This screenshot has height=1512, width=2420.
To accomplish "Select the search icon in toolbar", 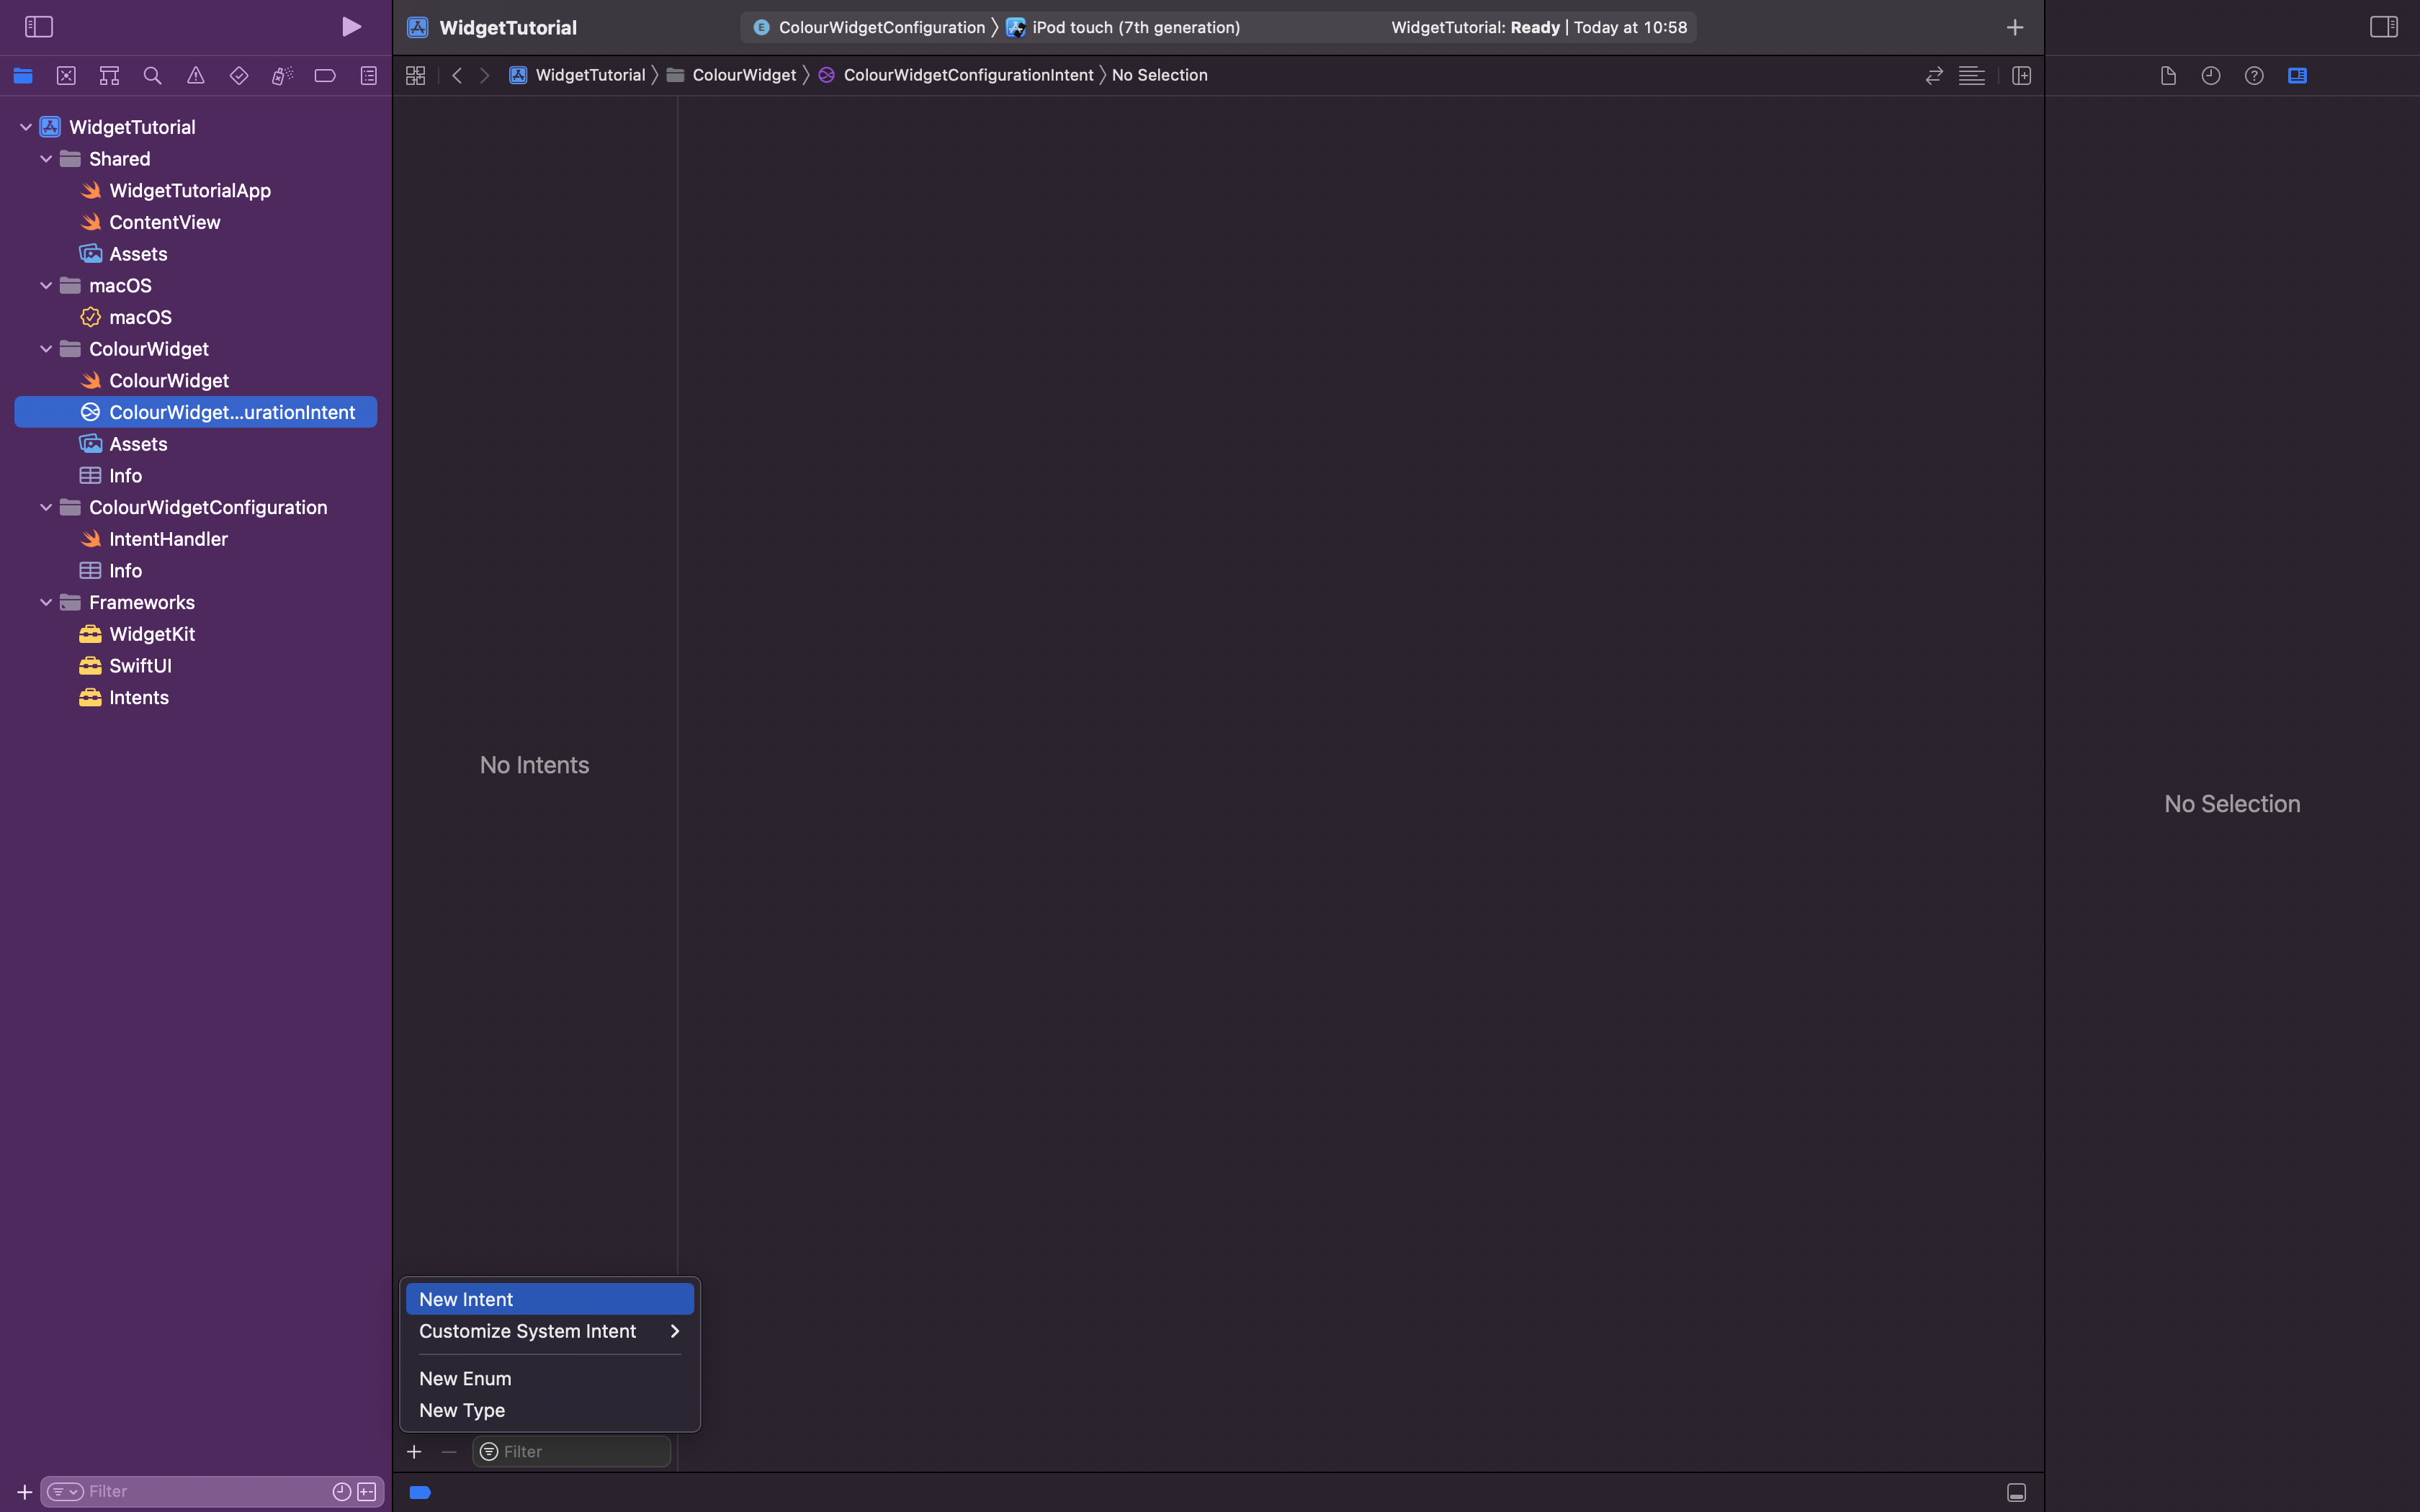I will [153, 75].
